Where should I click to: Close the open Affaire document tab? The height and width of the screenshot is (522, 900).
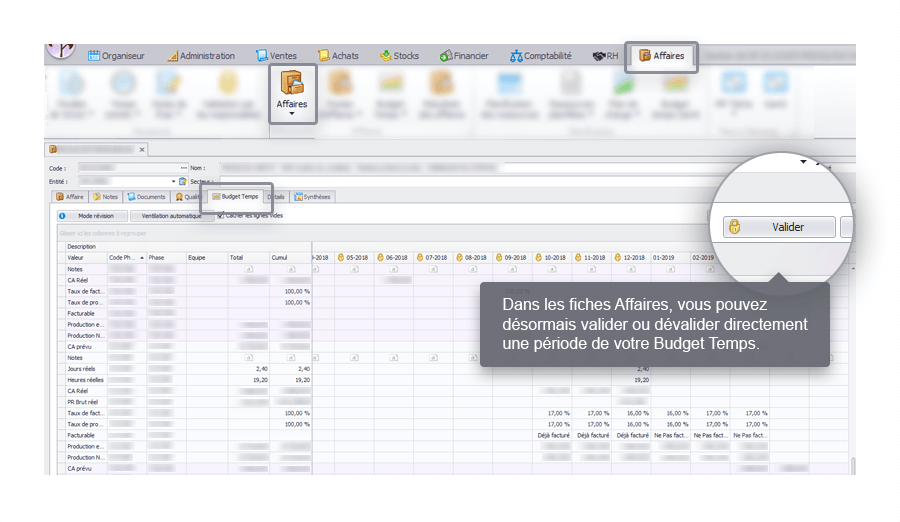(142, 150)
